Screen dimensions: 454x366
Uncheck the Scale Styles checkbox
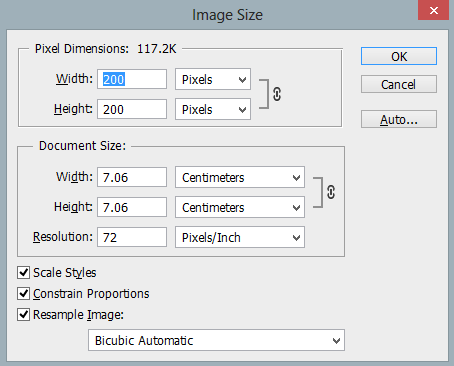pos(23,272)
